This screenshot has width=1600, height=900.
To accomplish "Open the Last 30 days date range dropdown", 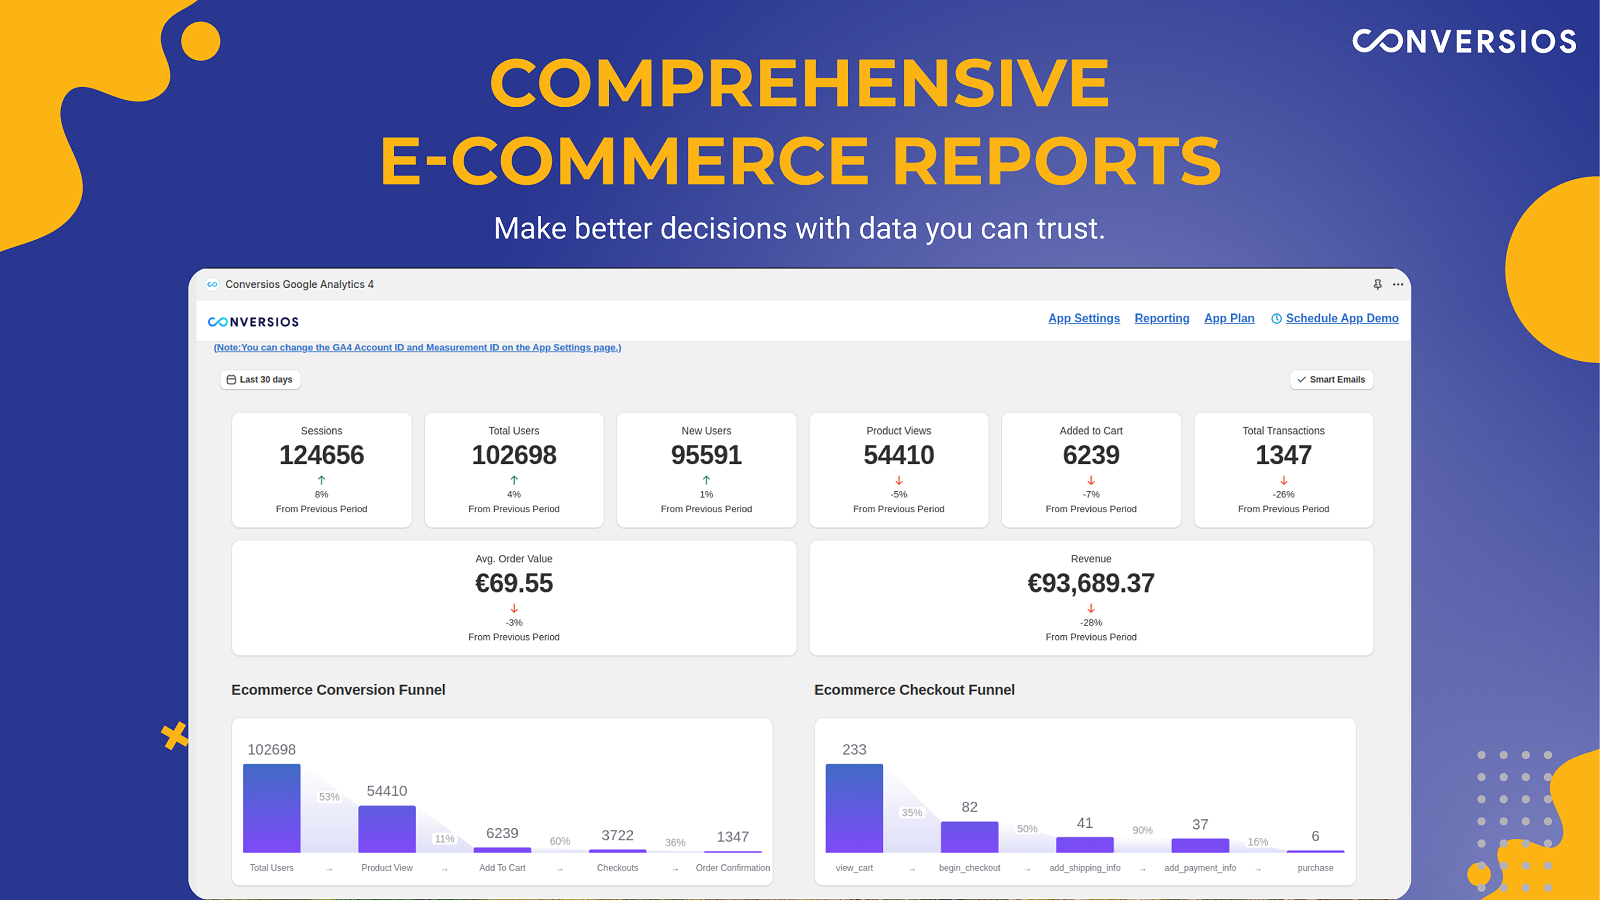I will [260, 380].
